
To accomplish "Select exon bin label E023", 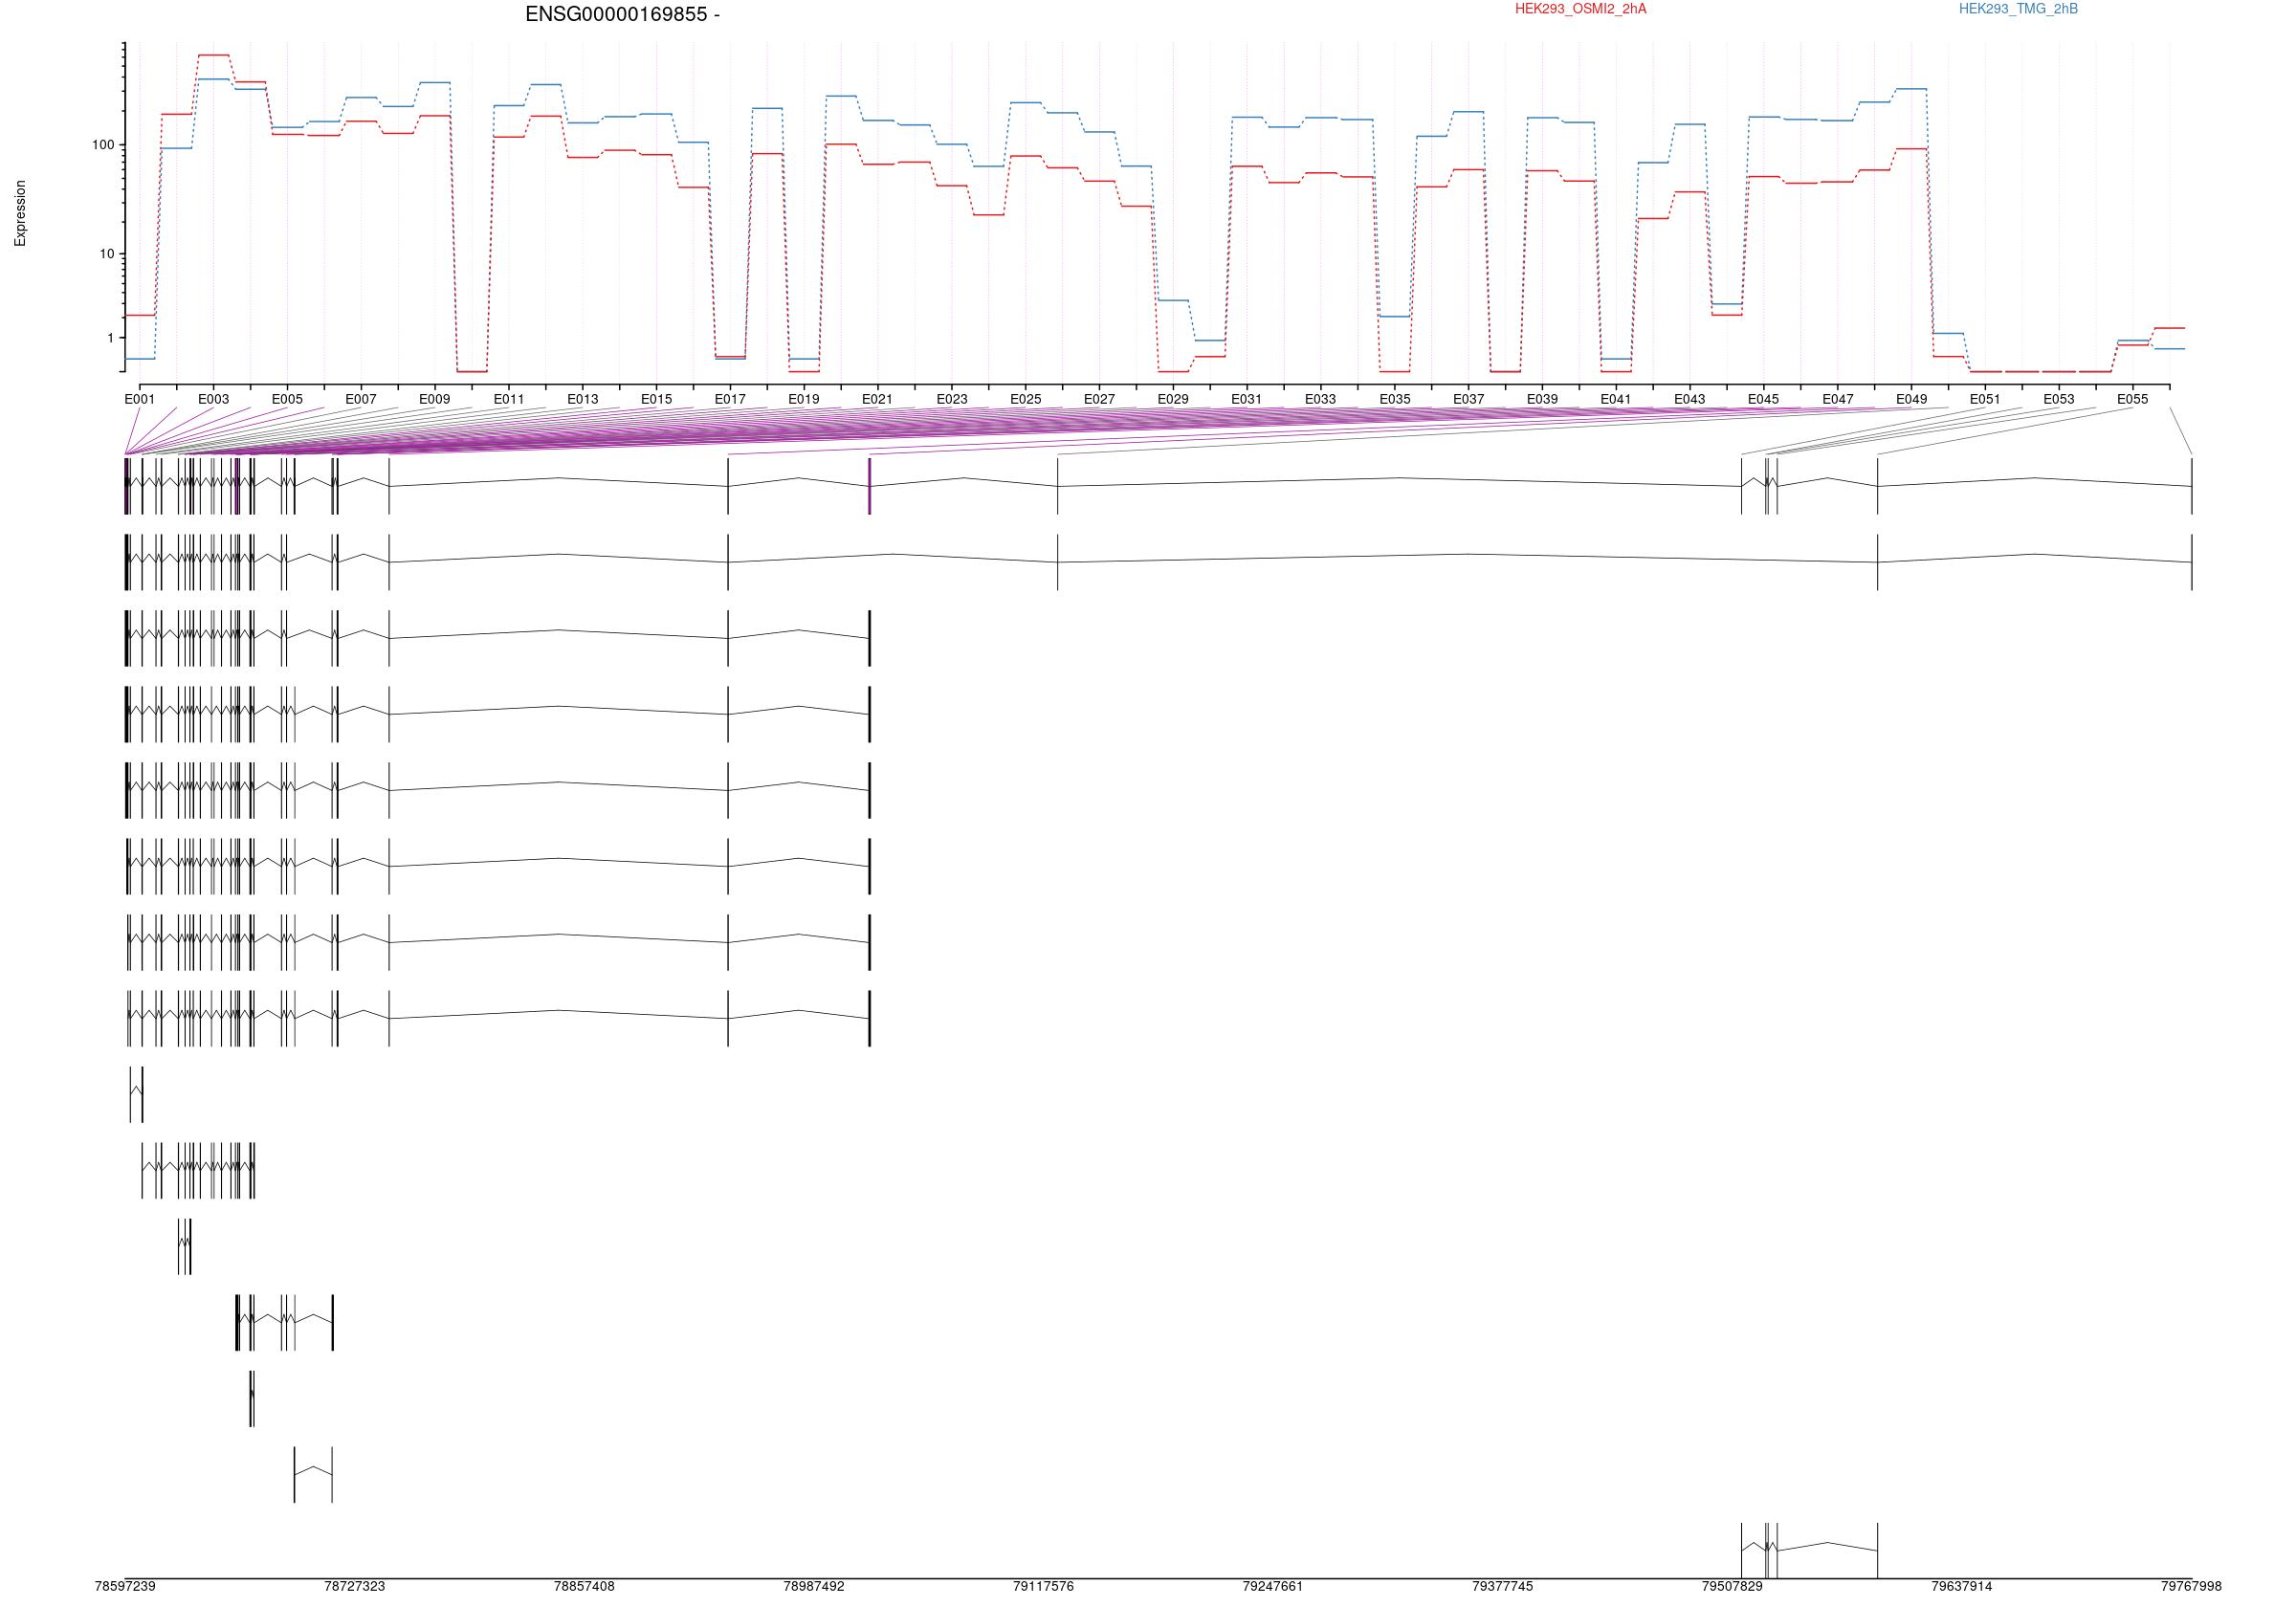I will pyautogui.click(x=952, y=399).
